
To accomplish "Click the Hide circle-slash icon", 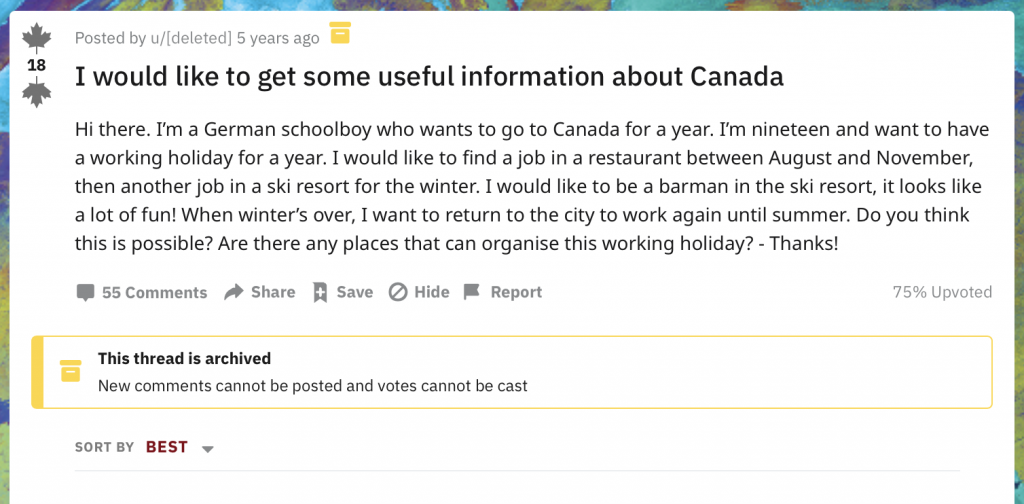I will click(398, 292).
